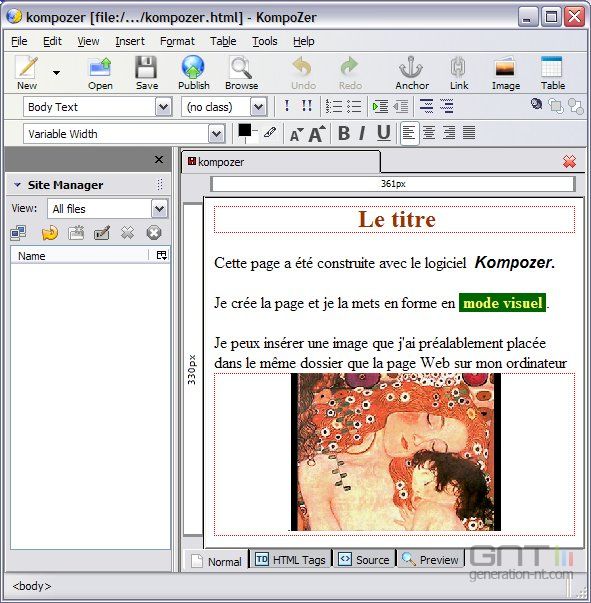Open the Insert menu
Screen dimensions: 591x603
pos(130,41)
